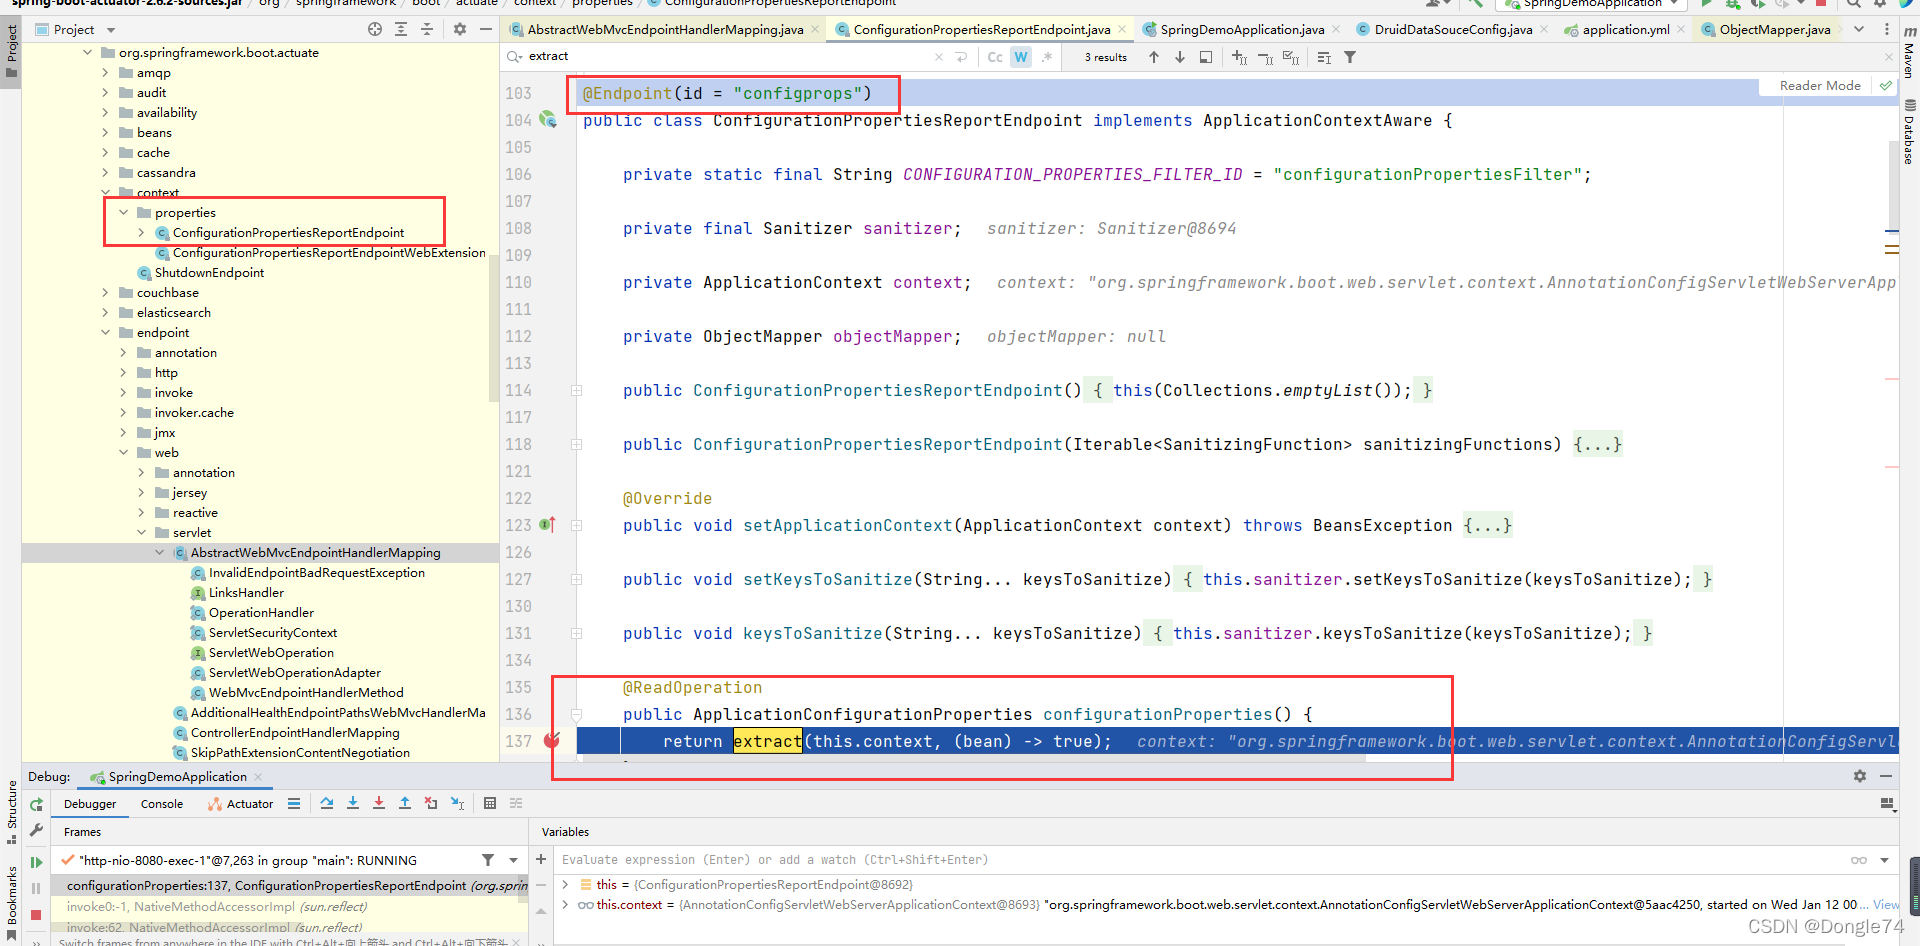This screenshot has height=946, width=1920.
Task: Open the Debugger tab
Action: coord(90,804)
